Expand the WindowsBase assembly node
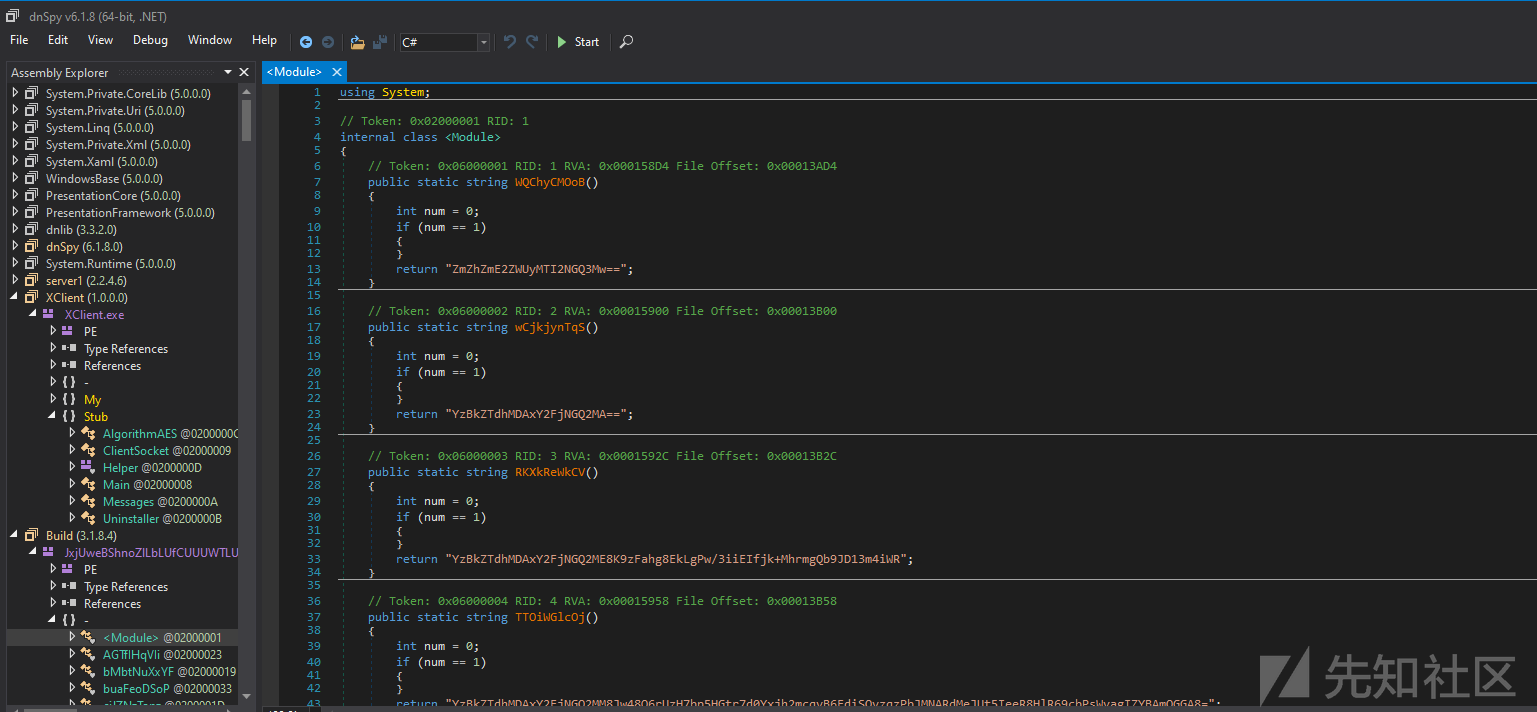Image resolution: width=1537 pixels, height=712 pixels. click(x=15, y=179)
